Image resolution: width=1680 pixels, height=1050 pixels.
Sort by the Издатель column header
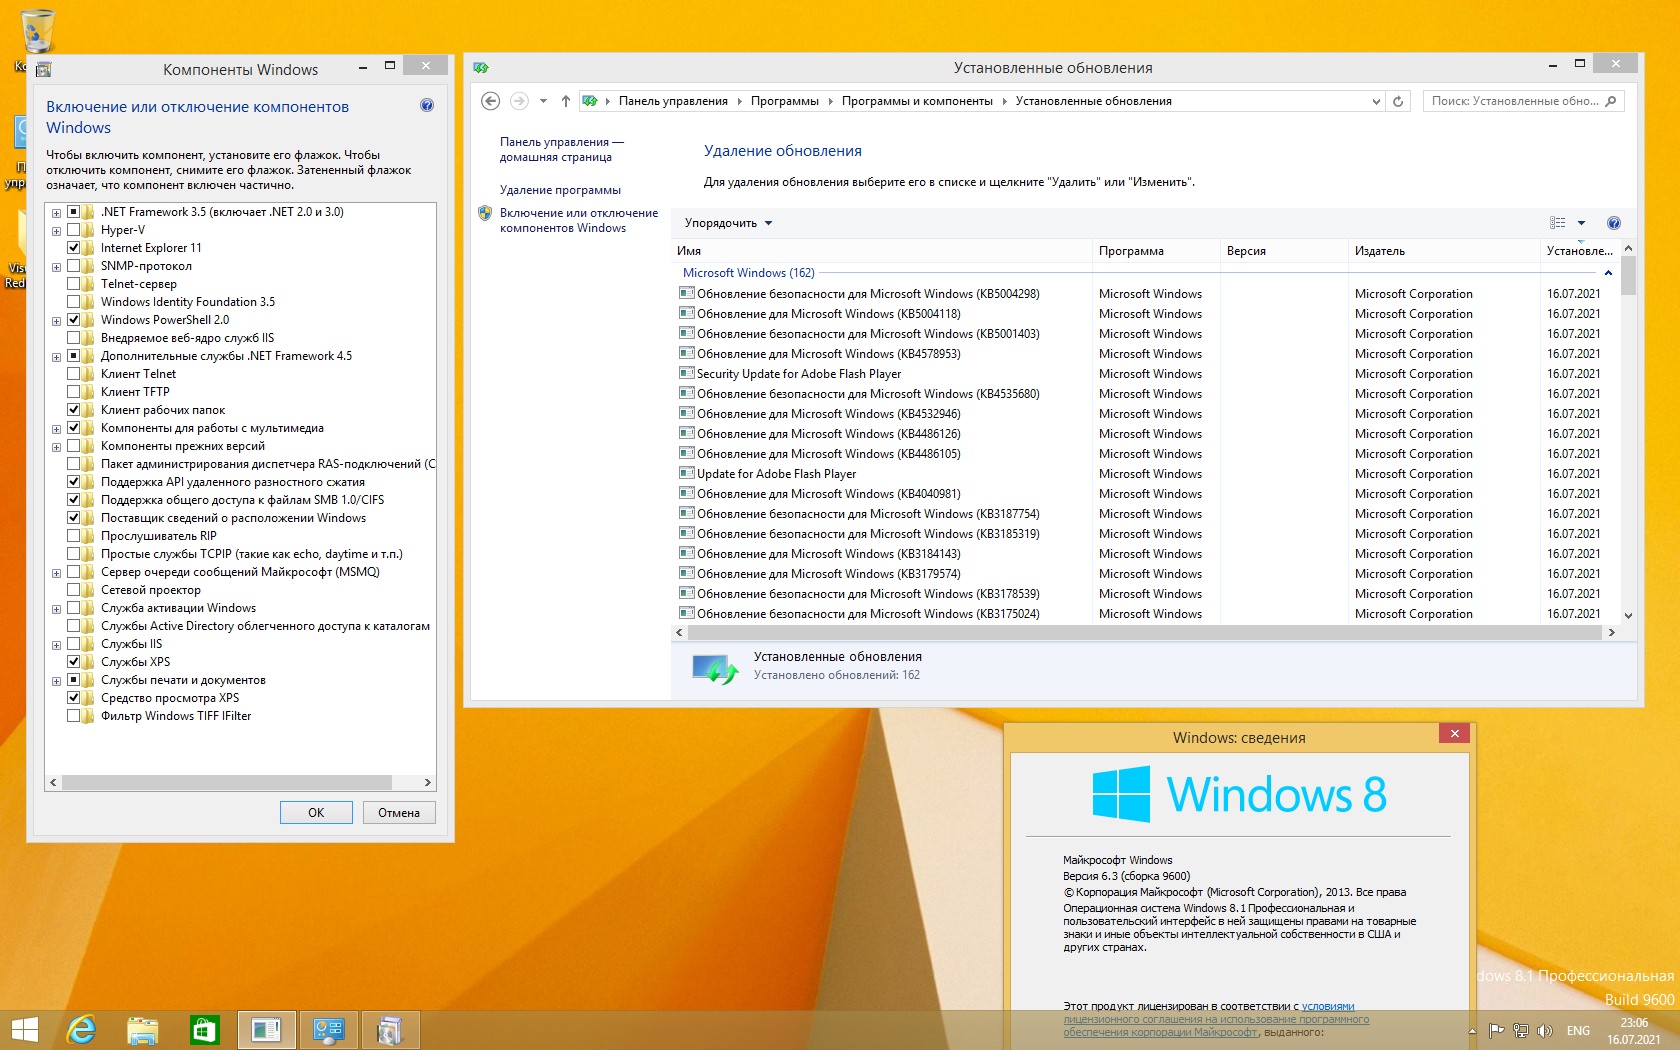point(1380,251)
